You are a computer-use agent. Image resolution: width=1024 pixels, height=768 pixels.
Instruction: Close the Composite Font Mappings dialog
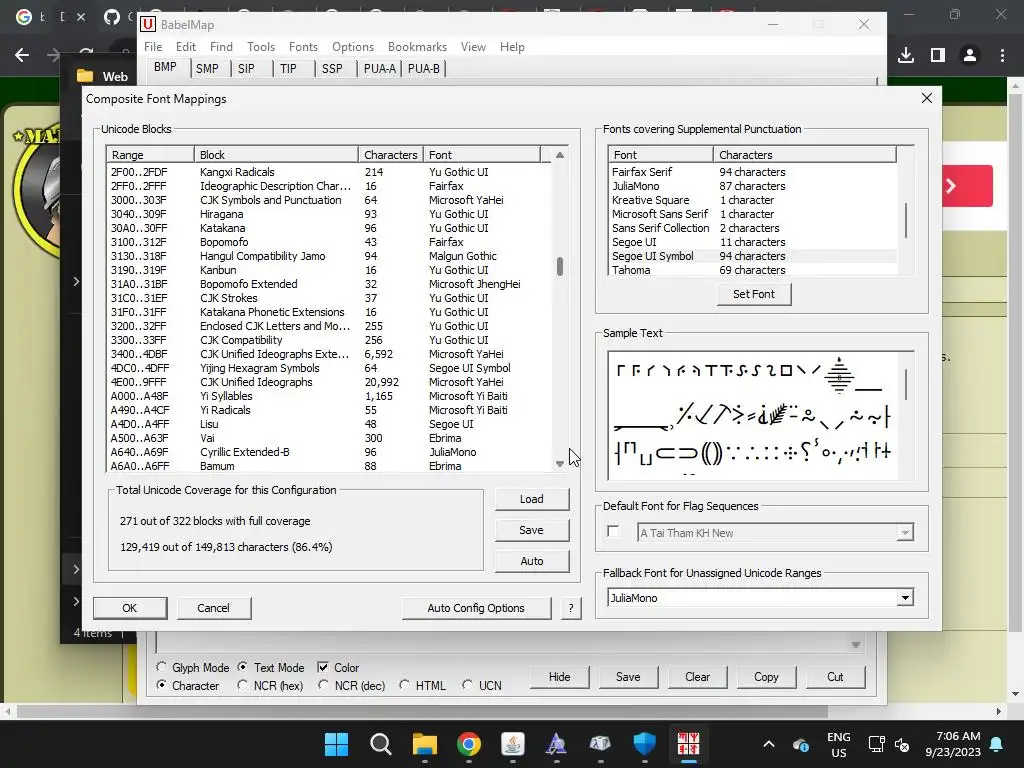click(x=927, y=98)
